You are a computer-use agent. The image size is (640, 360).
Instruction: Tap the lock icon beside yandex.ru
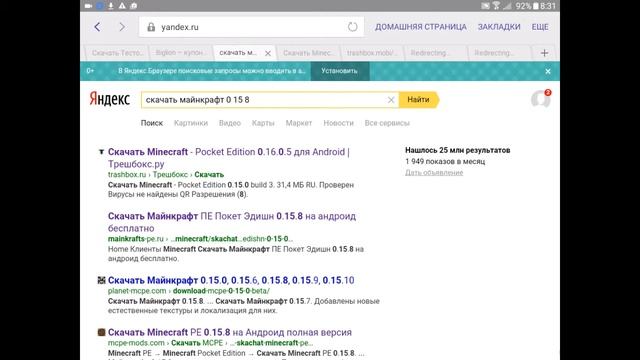click(x=151, y=27)
